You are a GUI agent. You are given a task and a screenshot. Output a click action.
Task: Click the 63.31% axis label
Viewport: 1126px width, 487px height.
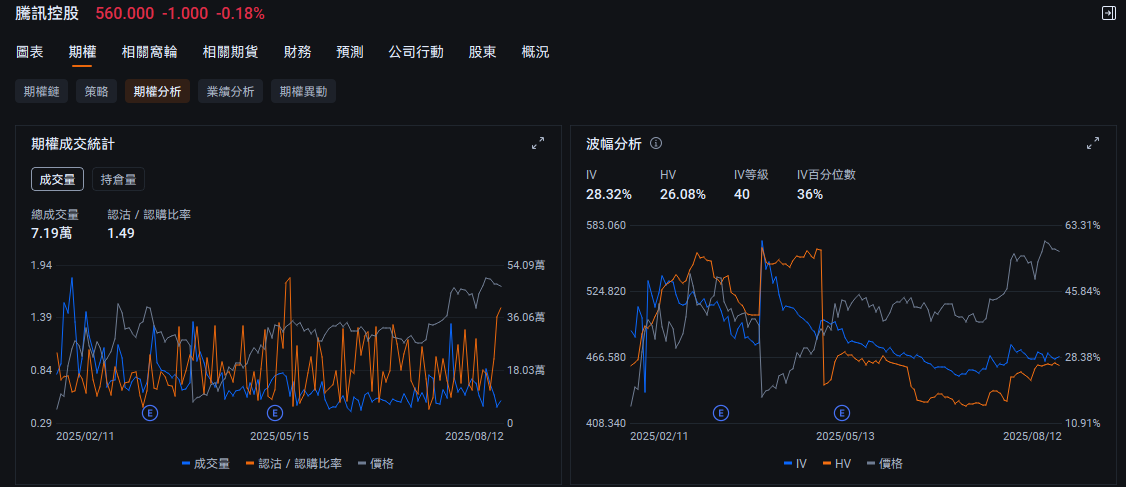pyautogui.click(x=1083, y=225)
